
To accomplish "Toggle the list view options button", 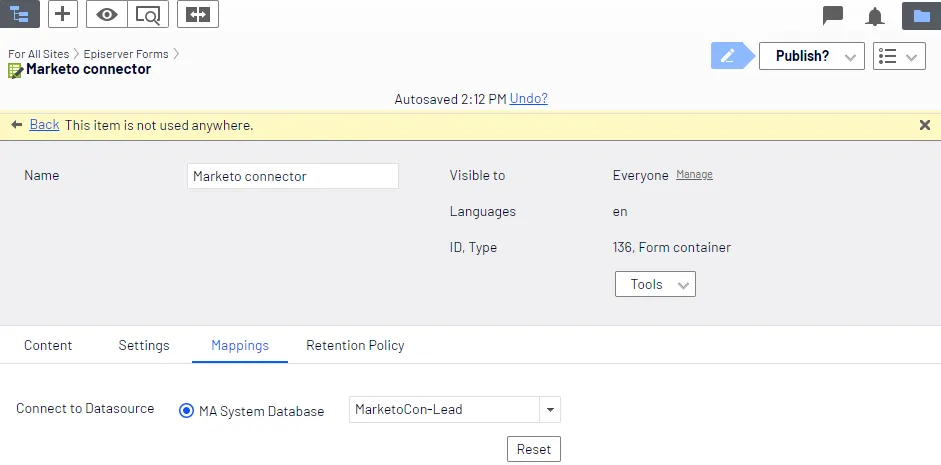I will pos(899,56).
